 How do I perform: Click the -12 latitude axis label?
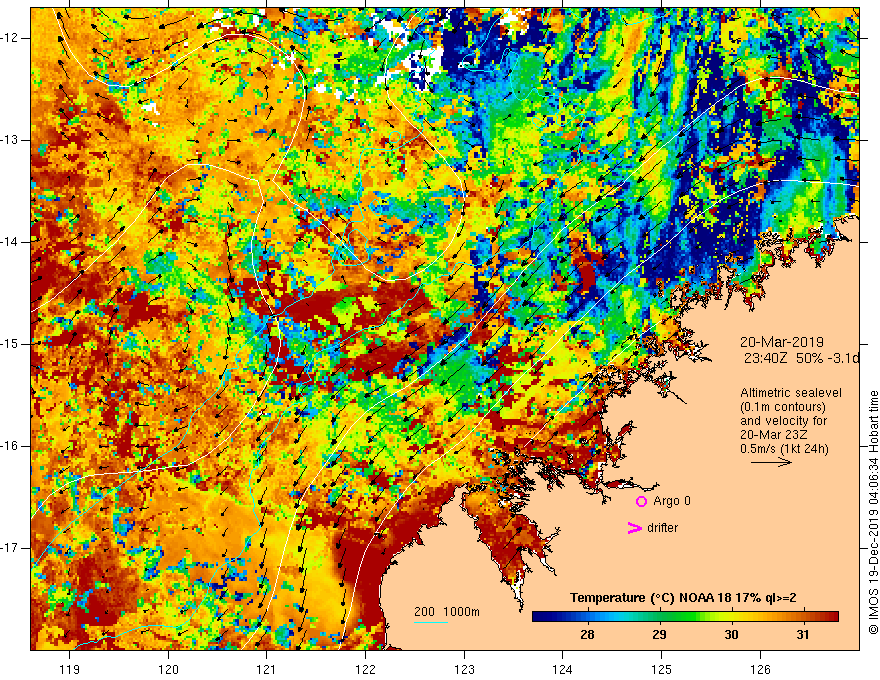point(10,38)
